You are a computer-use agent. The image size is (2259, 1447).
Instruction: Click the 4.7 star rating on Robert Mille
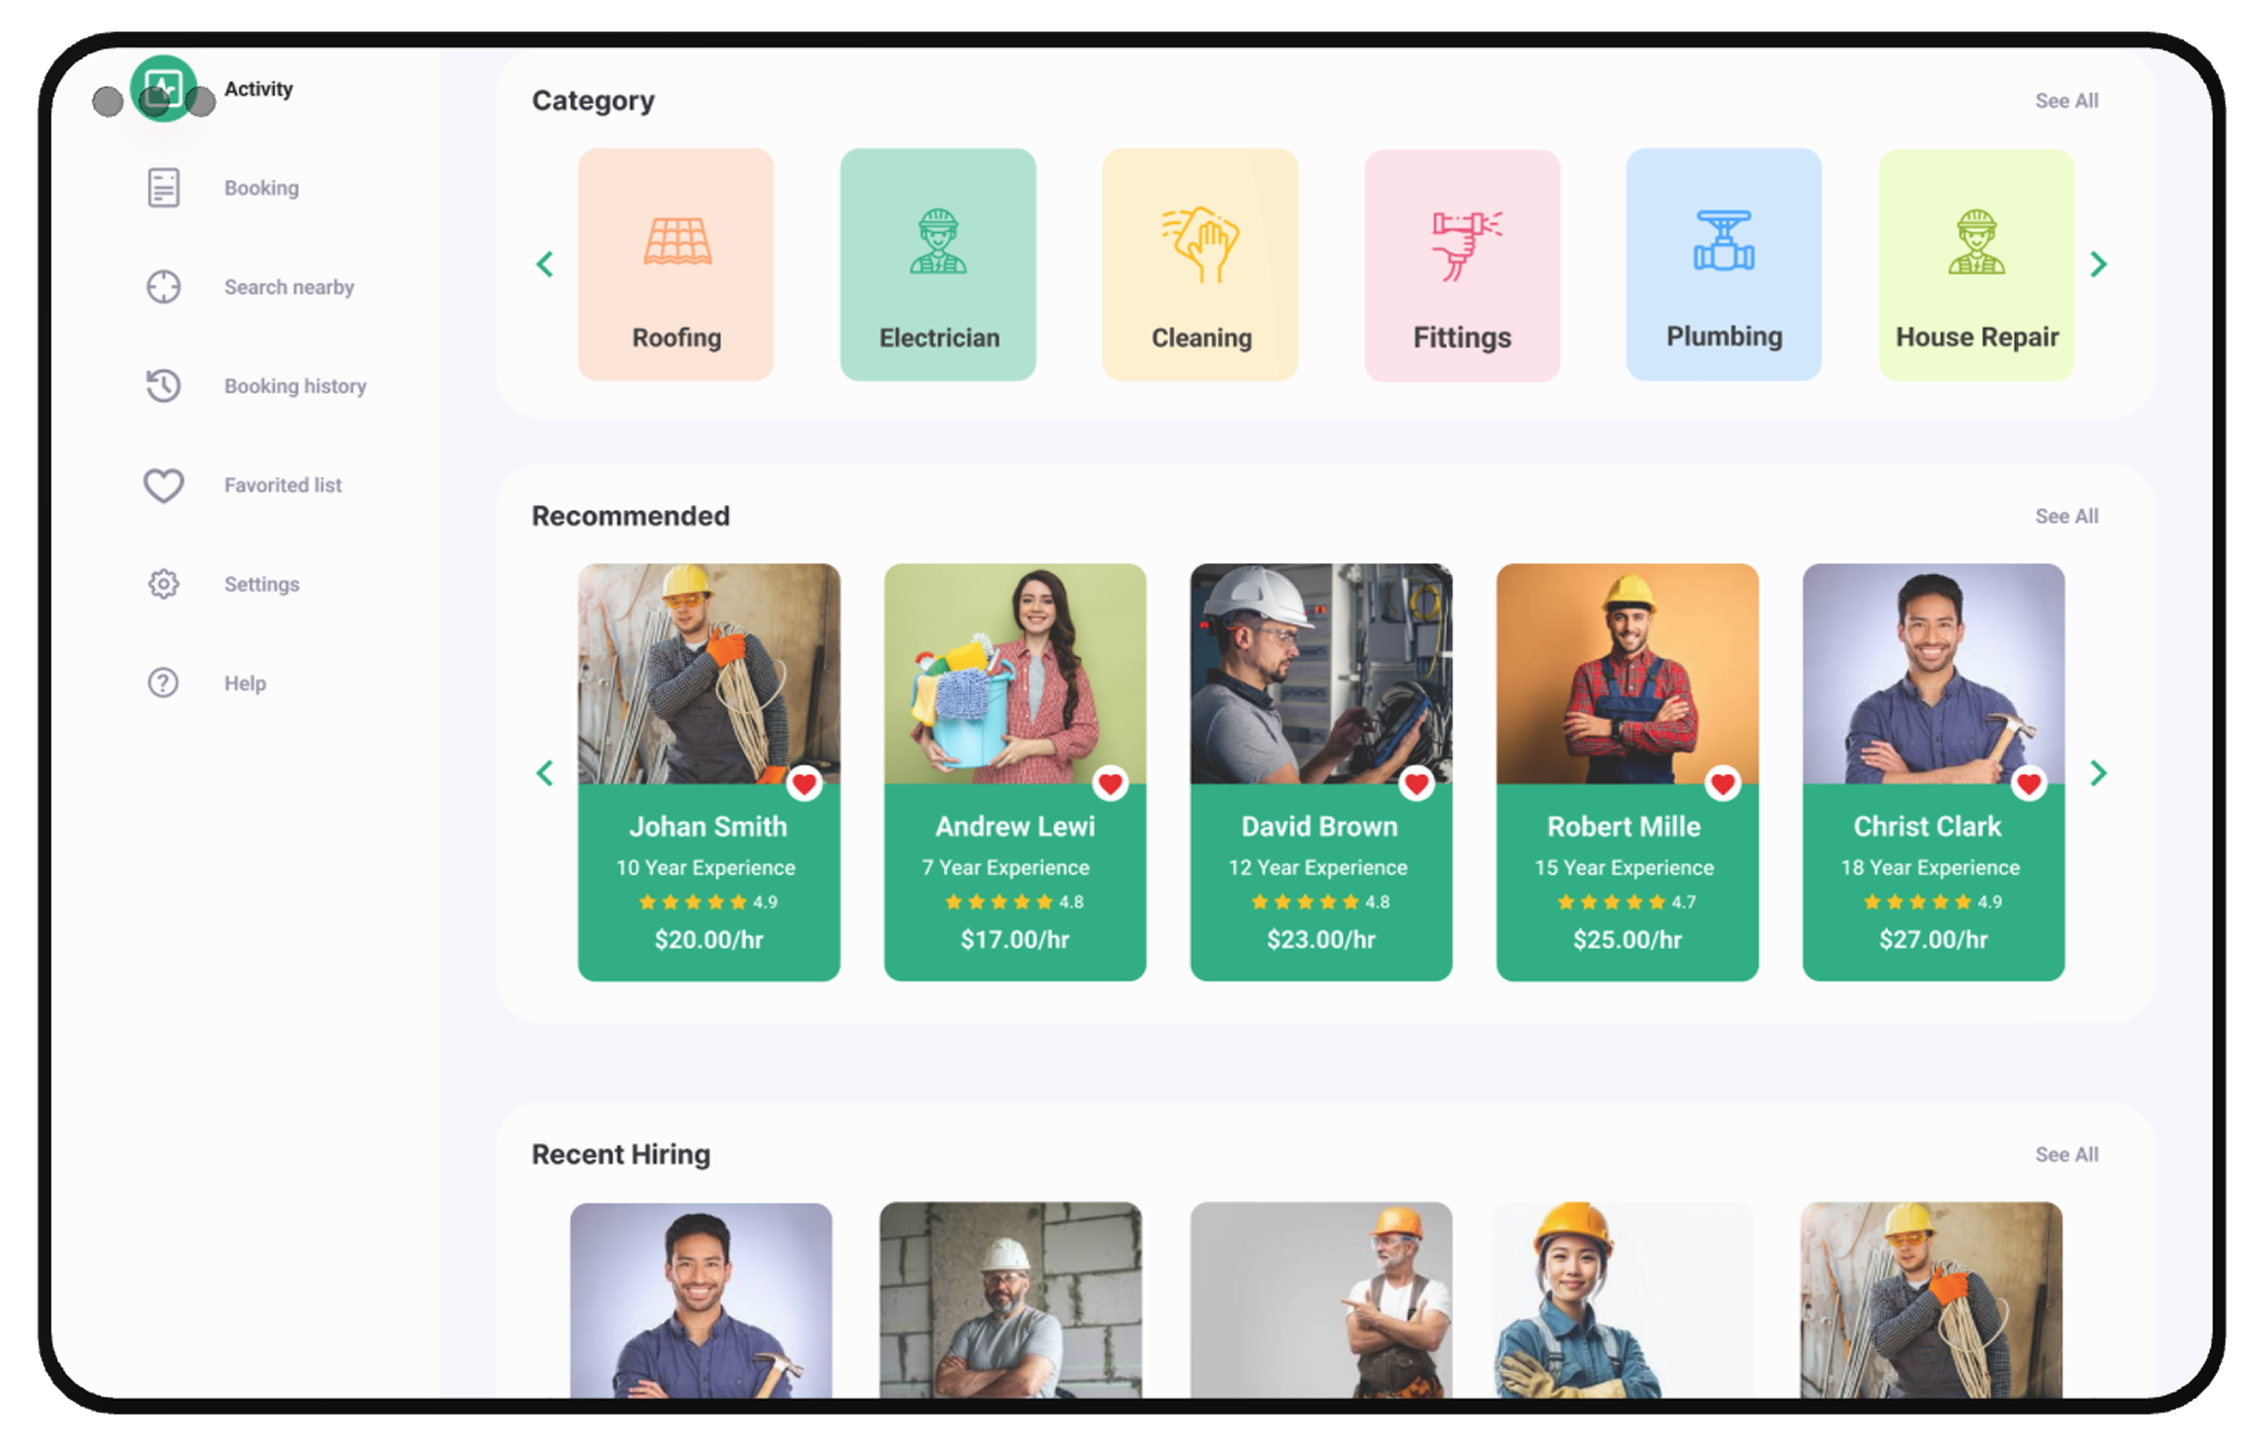tap(1626, 901)
